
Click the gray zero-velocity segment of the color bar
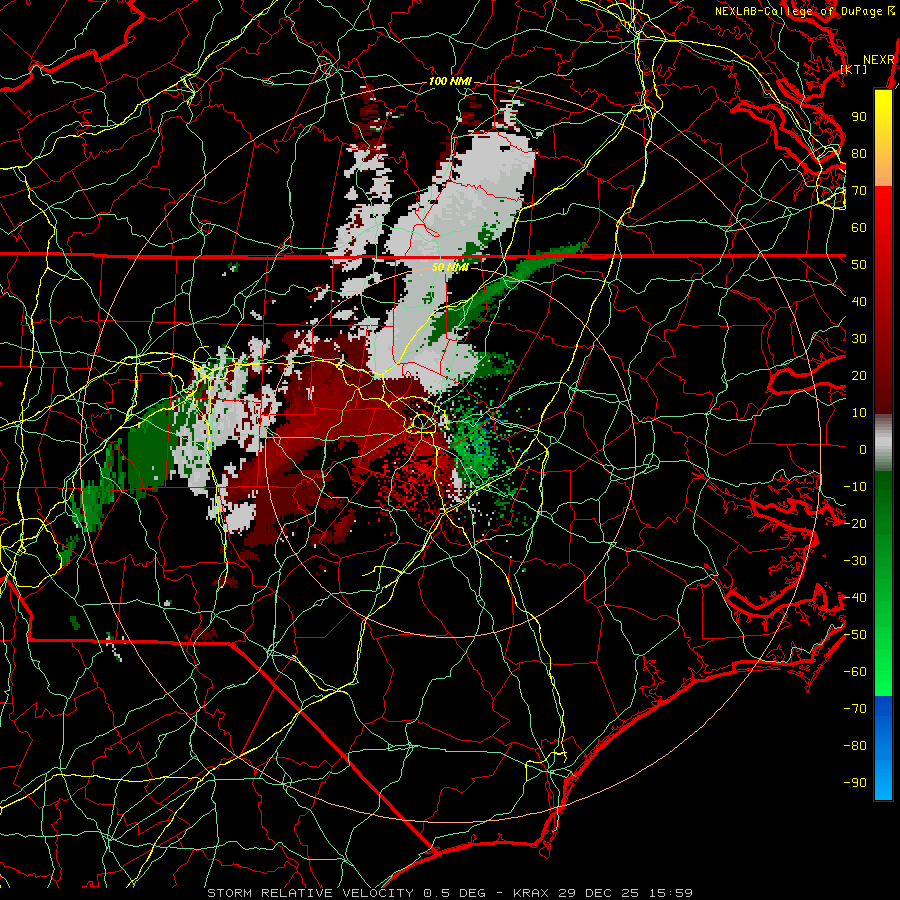pos(883,442)
